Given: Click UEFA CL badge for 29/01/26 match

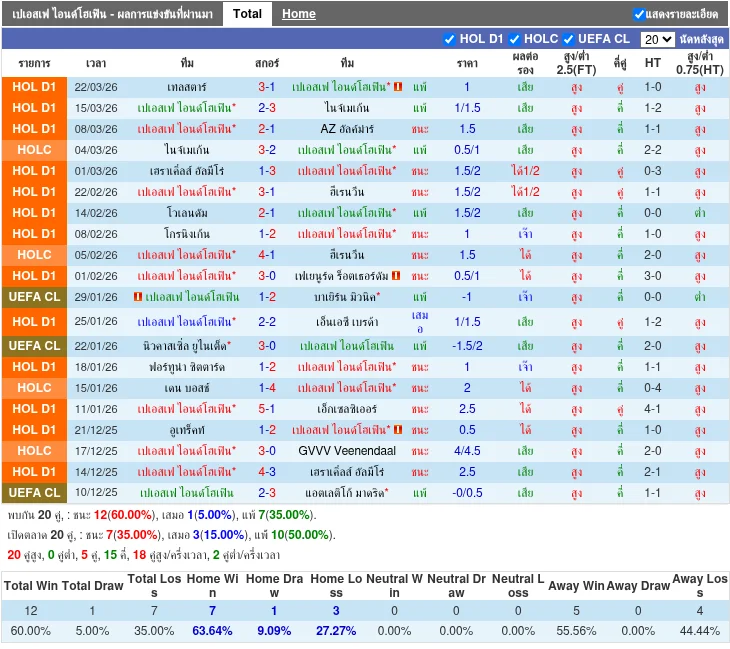Looking at the screenshot, I should tap(34, 297).
